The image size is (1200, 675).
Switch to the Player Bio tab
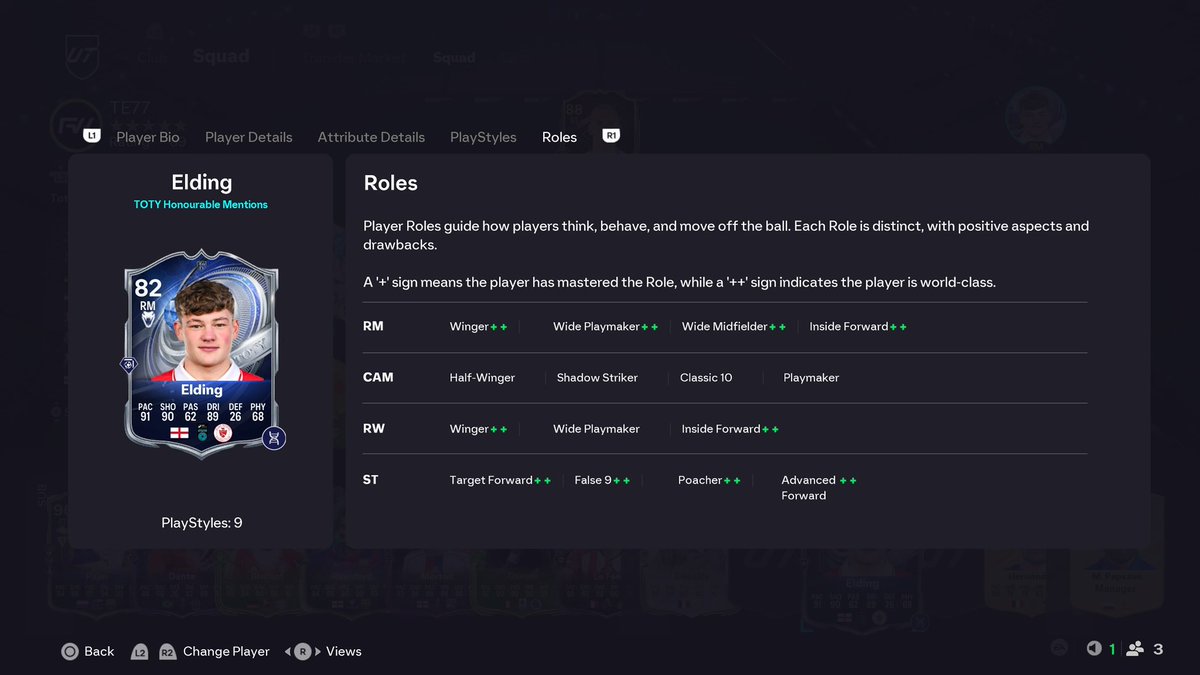click(148, 137)
